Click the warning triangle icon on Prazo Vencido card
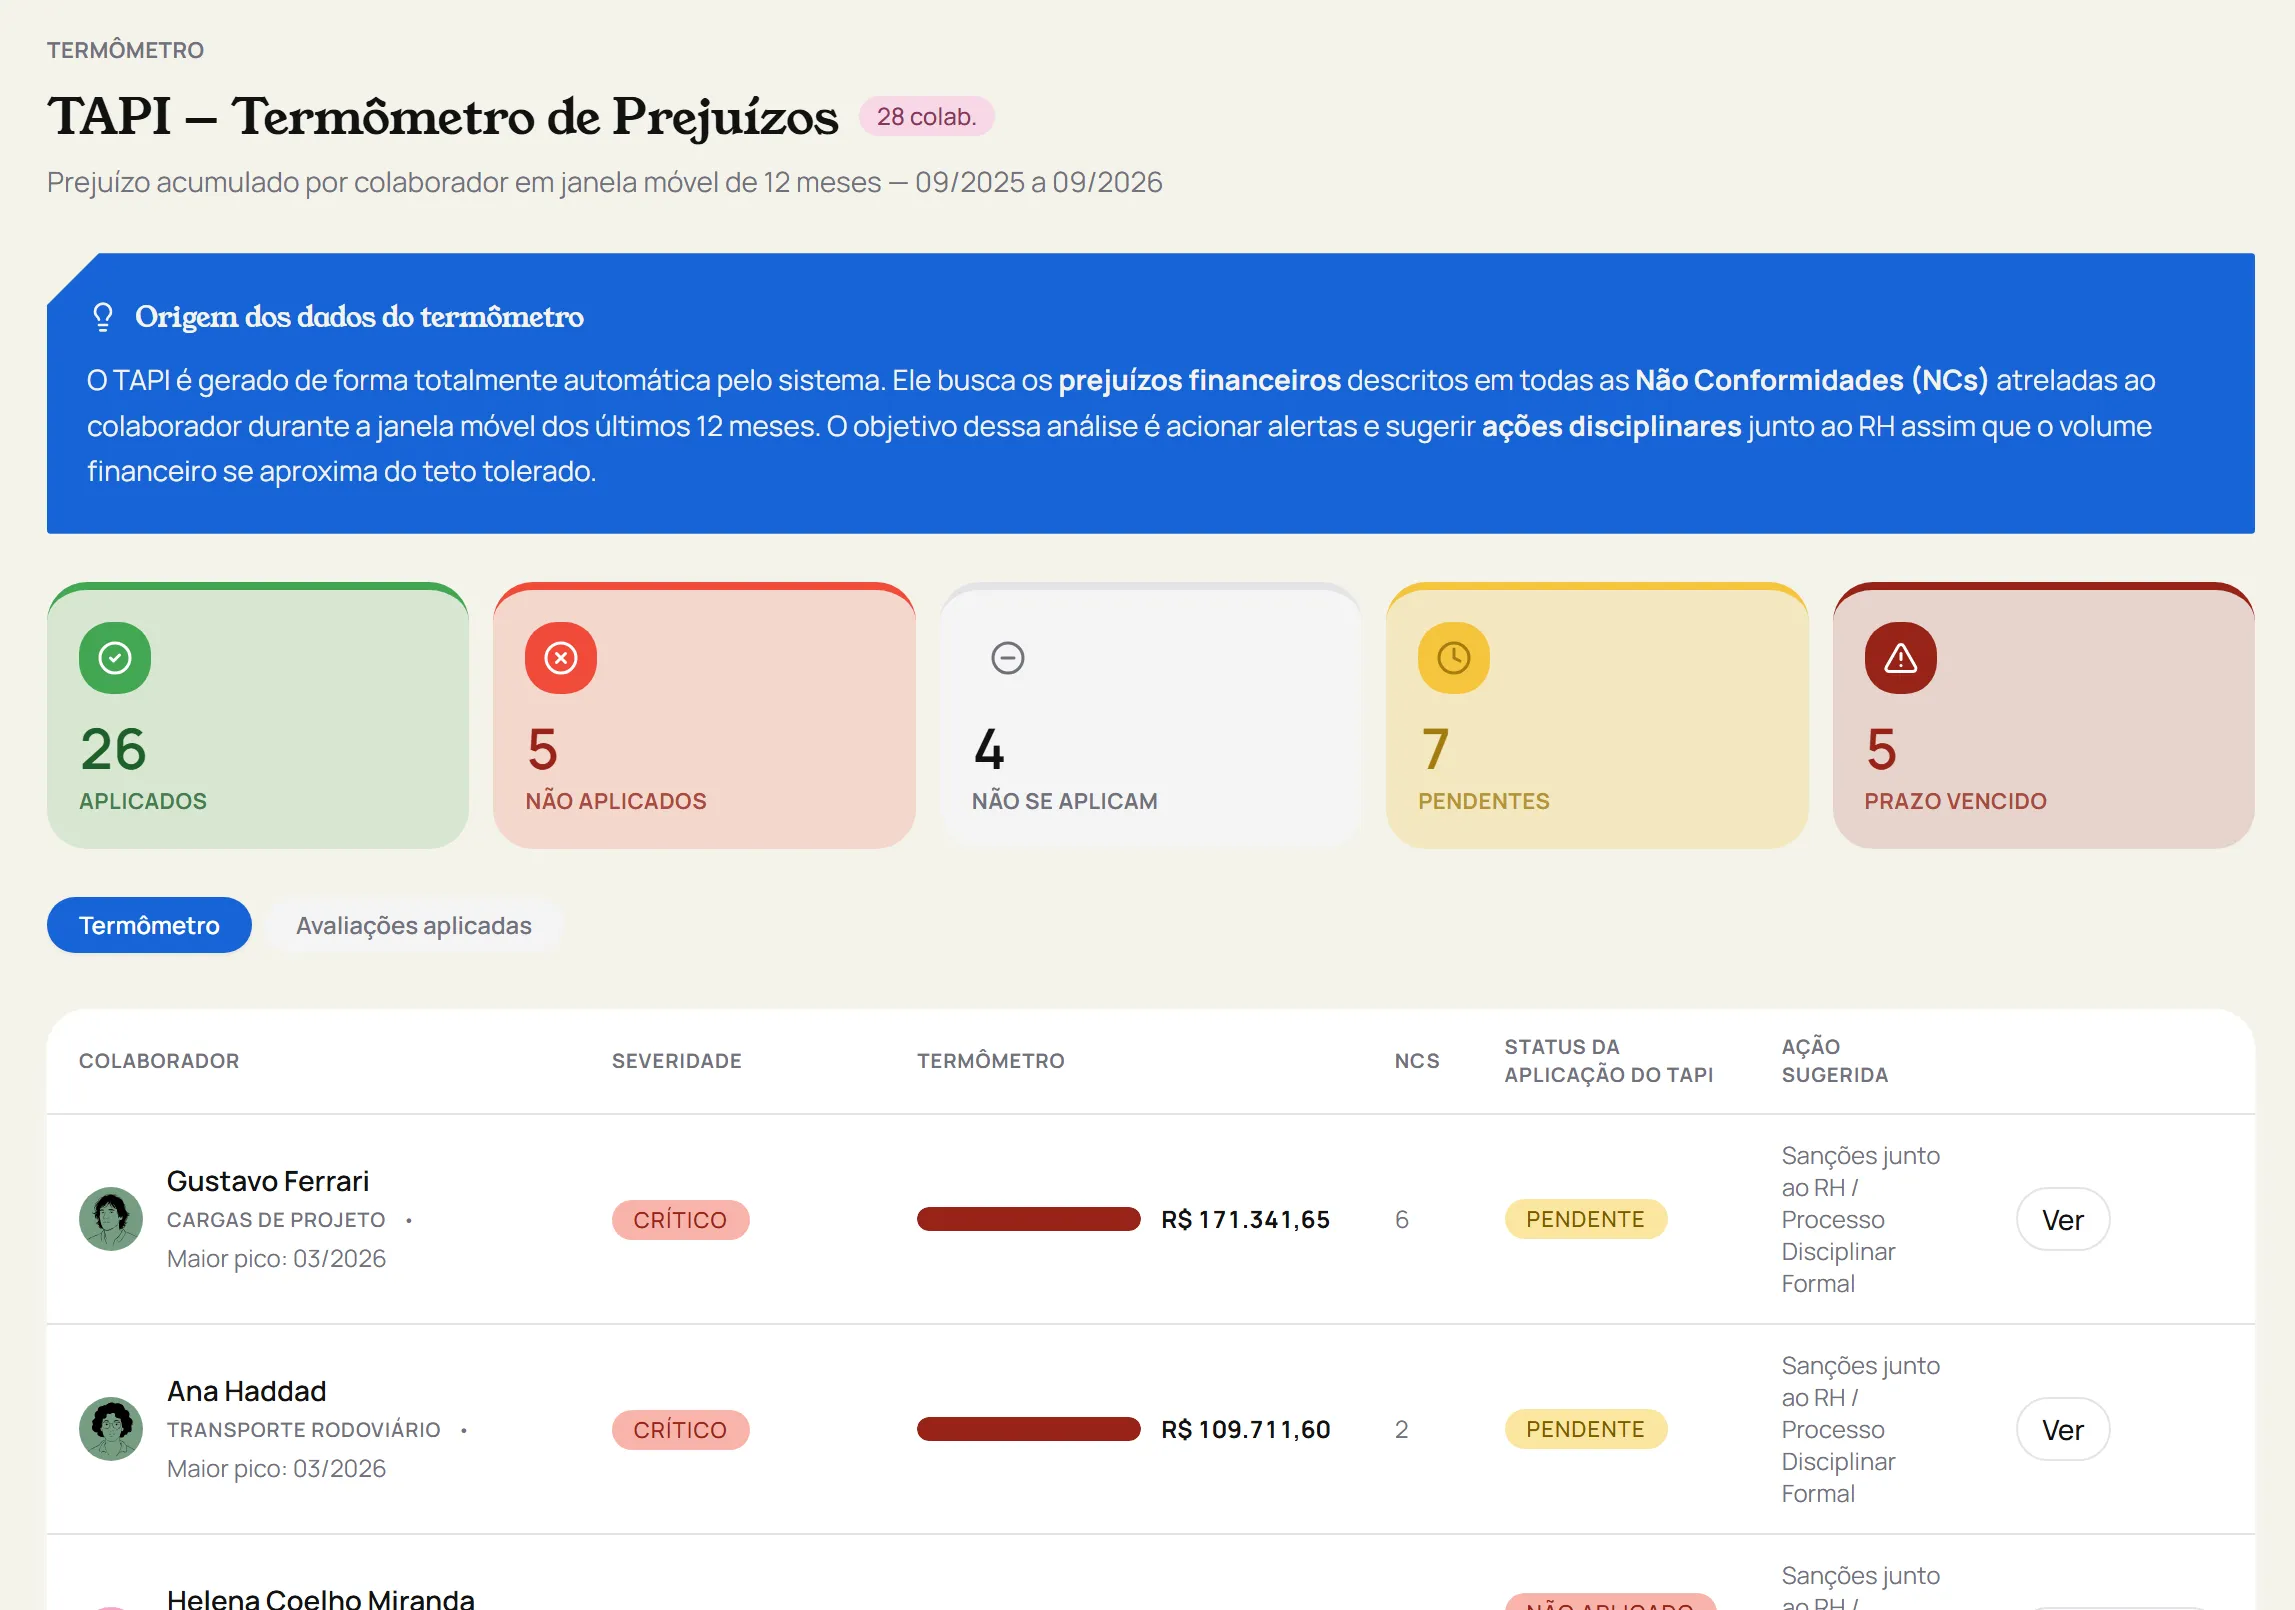This screenshot has height=1610, width=2295. (1900, 658)
